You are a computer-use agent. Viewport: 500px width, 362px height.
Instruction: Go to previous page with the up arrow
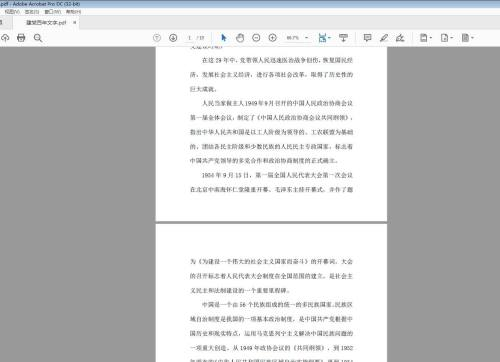(x=157, y=38)
